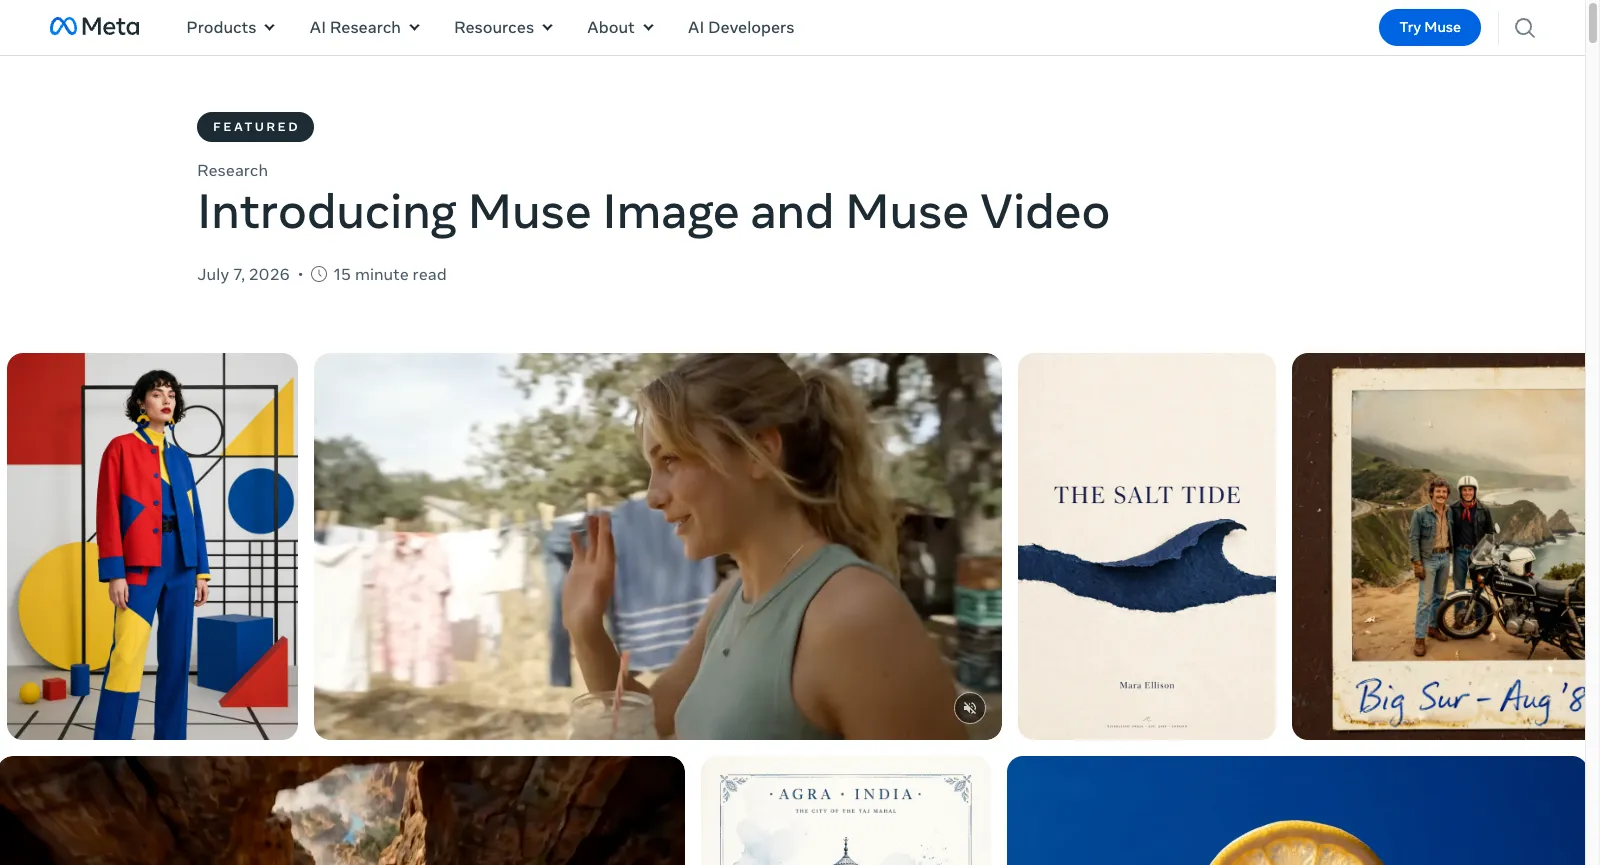This screenshot has width=1600, height=865.
Task: Open the Big Sur motorcycle polaroid image
Action: (x=1438, y=546)
